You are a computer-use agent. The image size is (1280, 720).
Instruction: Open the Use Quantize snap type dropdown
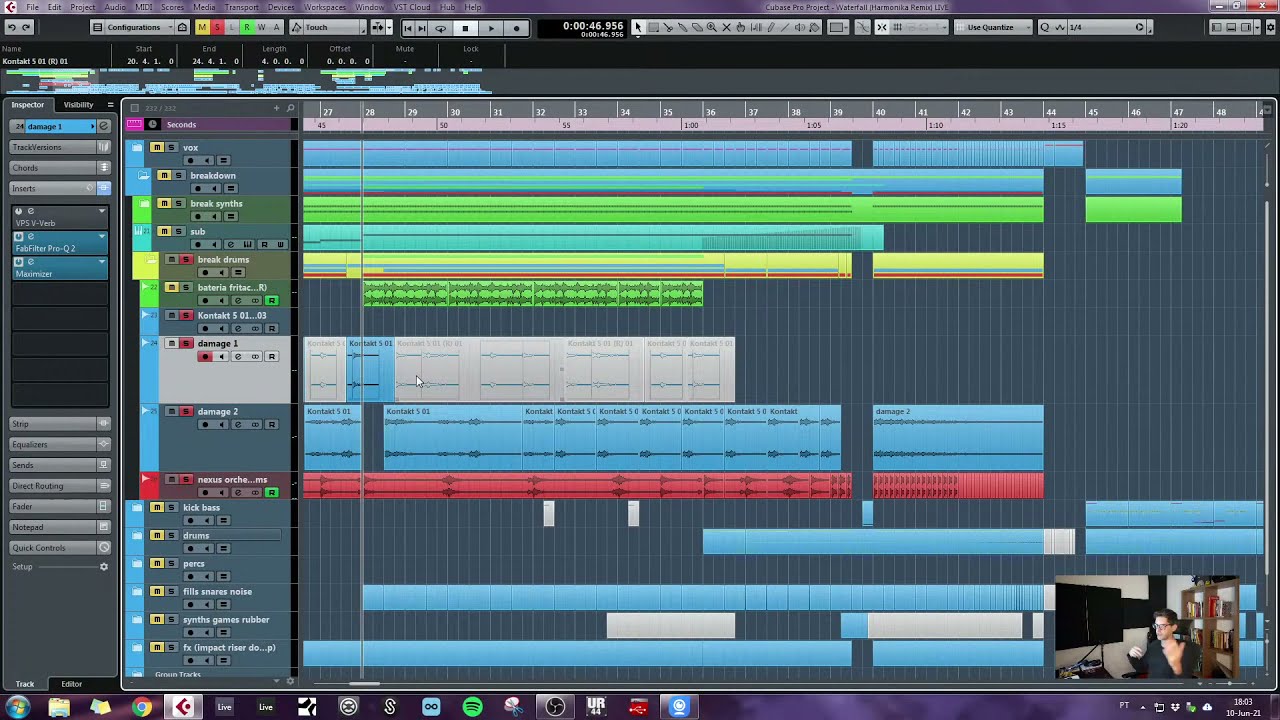(x=993, y=27)
